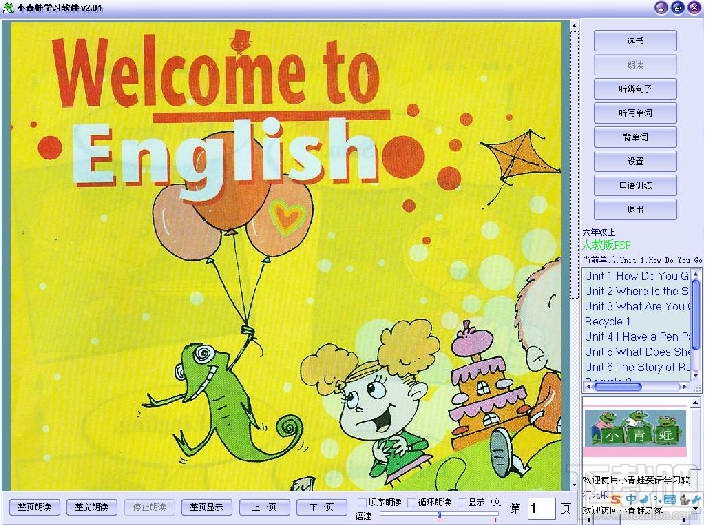Click the unit list horizontal scrollbar thumb

[618, 386]
